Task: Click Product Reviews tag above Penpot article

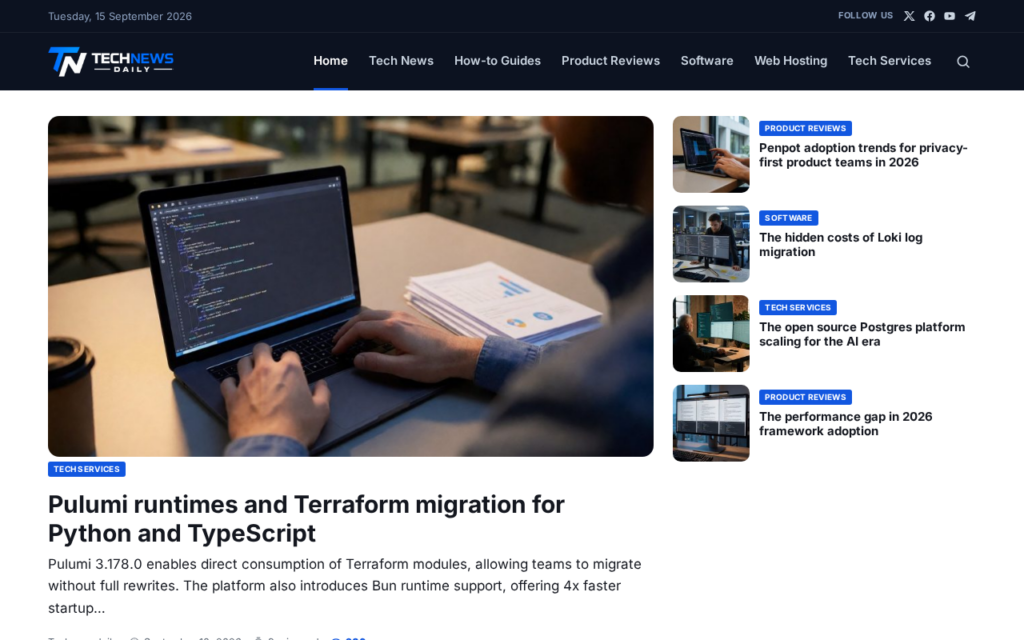Action: point(805,128)
